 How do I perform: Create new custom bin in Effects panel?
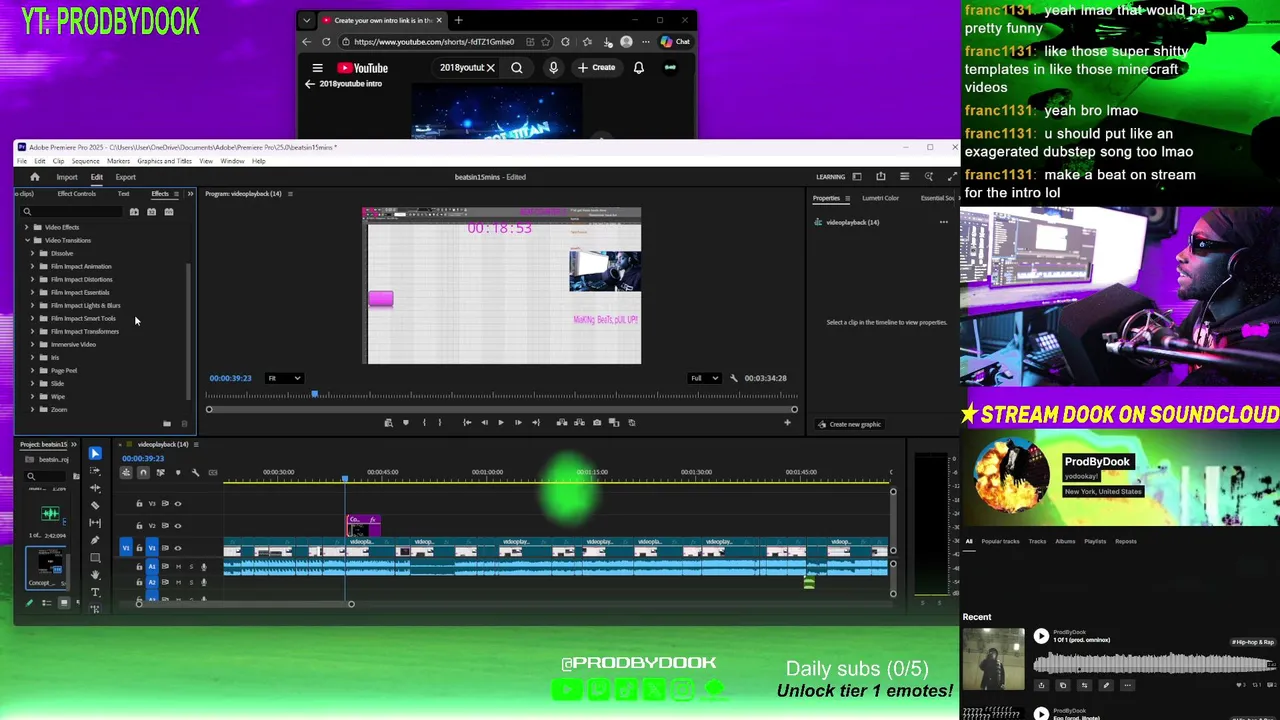(x=167, y=424)
